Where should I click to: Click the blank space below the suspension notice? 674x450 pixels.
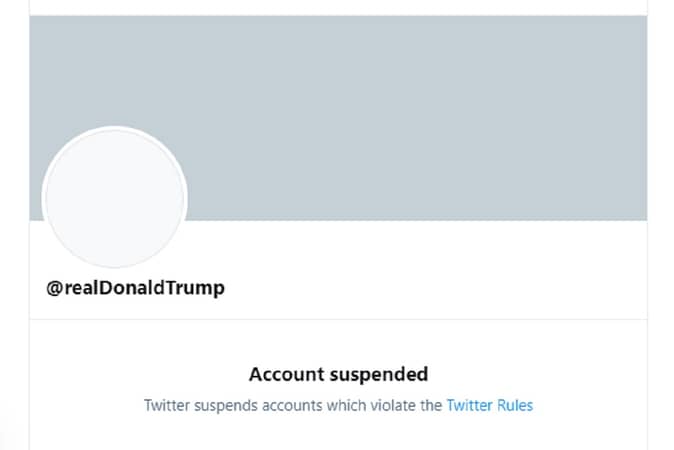tap(338, 435)
